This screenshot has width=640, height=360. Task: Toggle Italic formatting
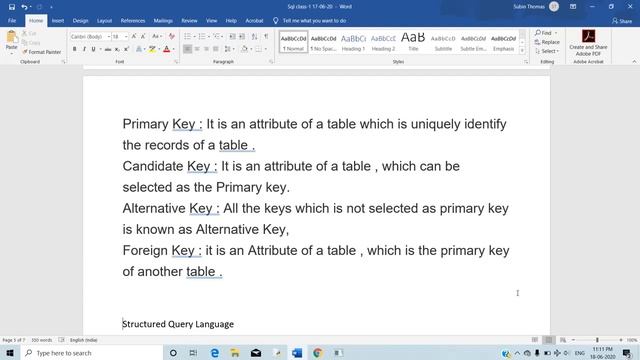click(84, 49)
